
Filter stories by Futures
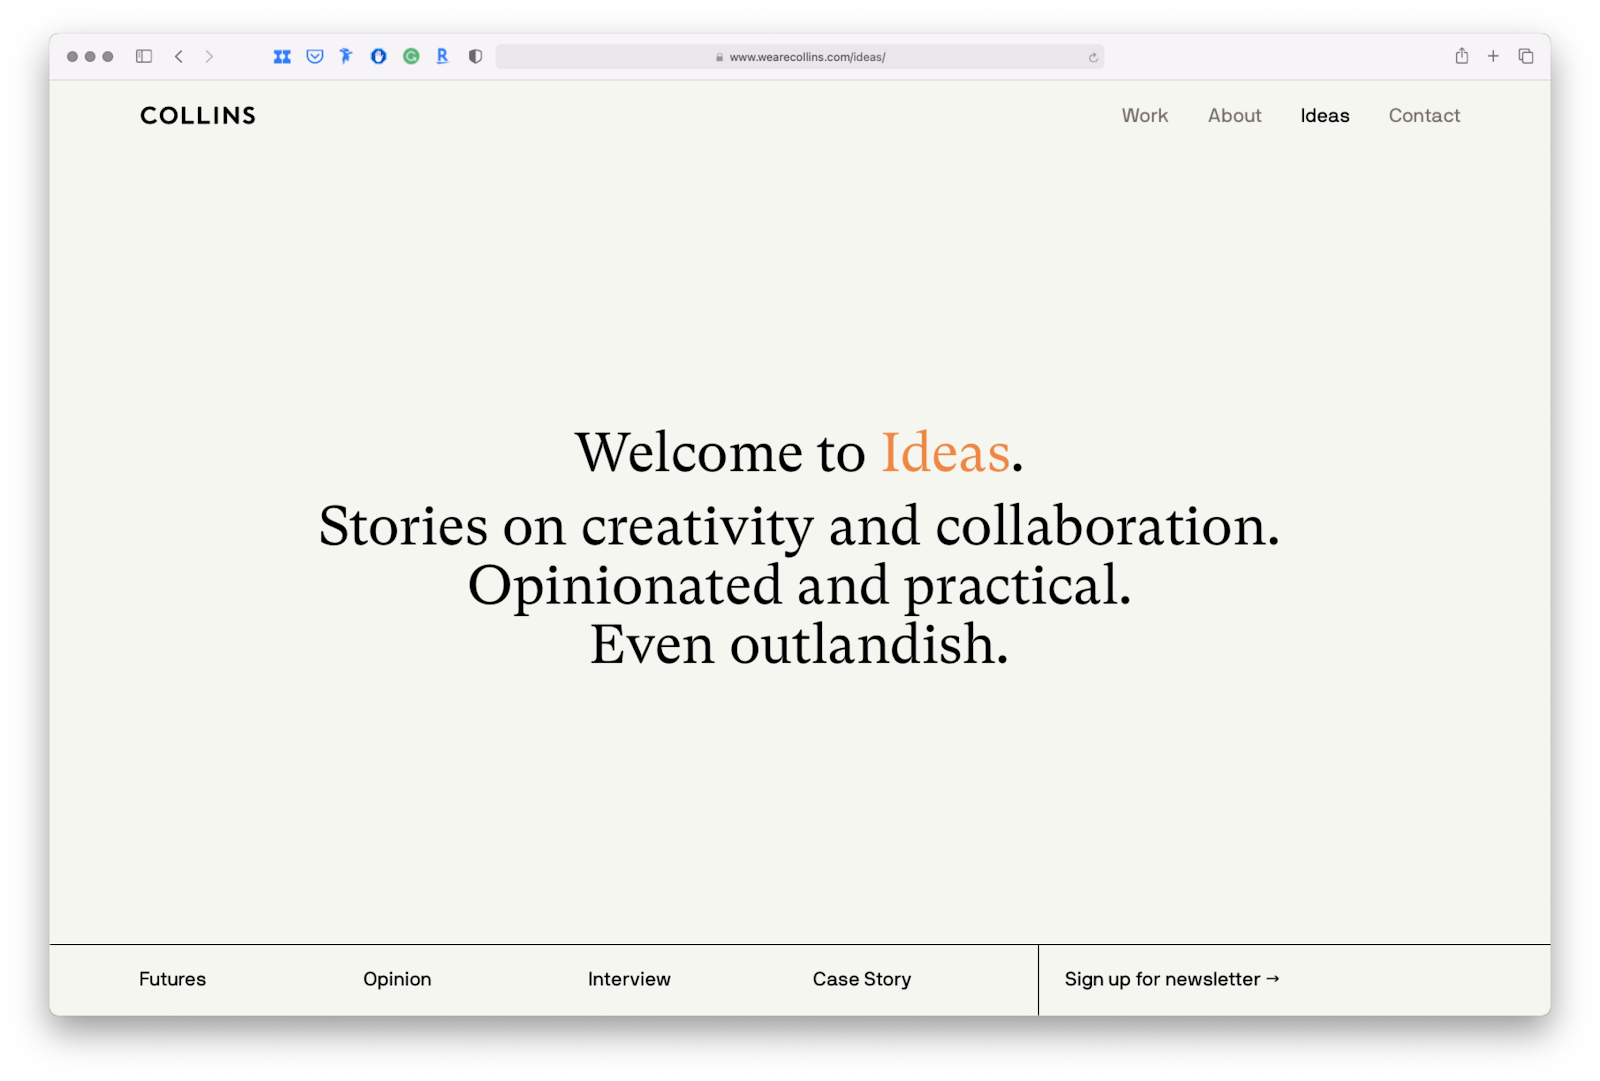point(173,980)
